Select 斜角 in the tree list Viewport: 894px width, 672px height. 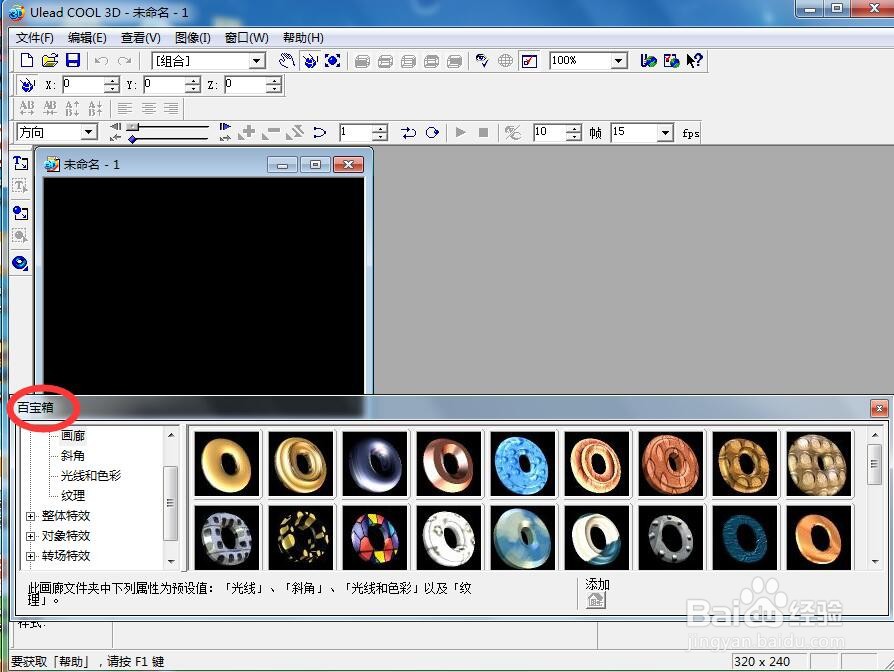(x=72, y=455)
